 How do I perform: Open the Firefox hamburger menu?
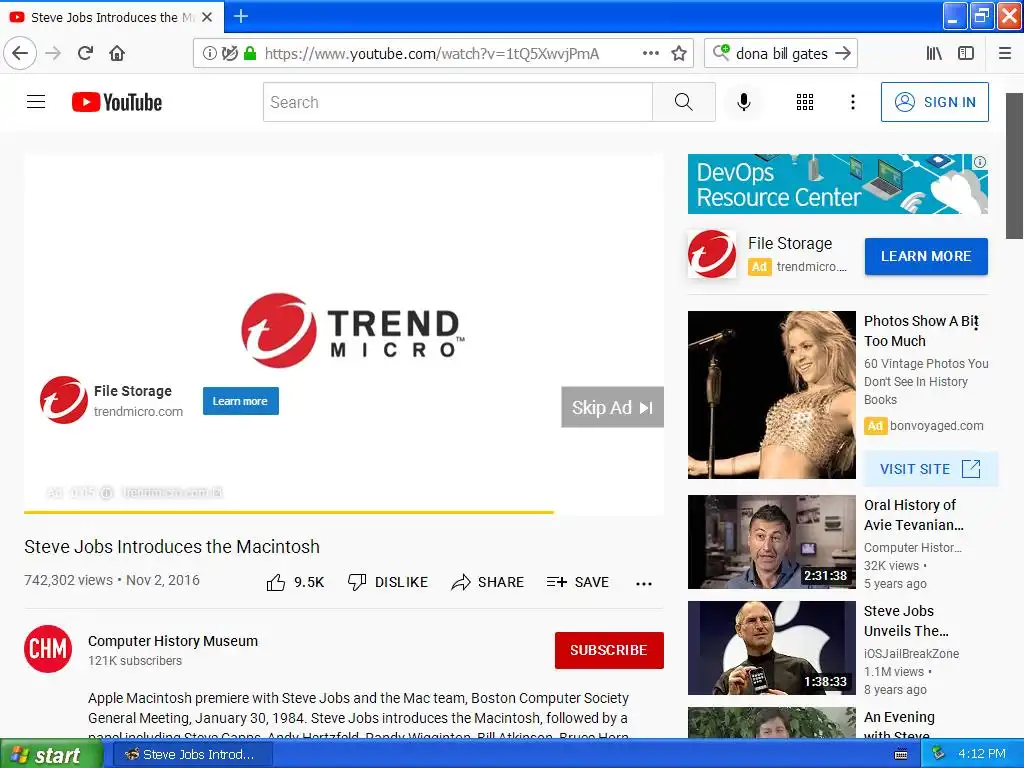[1005, 53]
